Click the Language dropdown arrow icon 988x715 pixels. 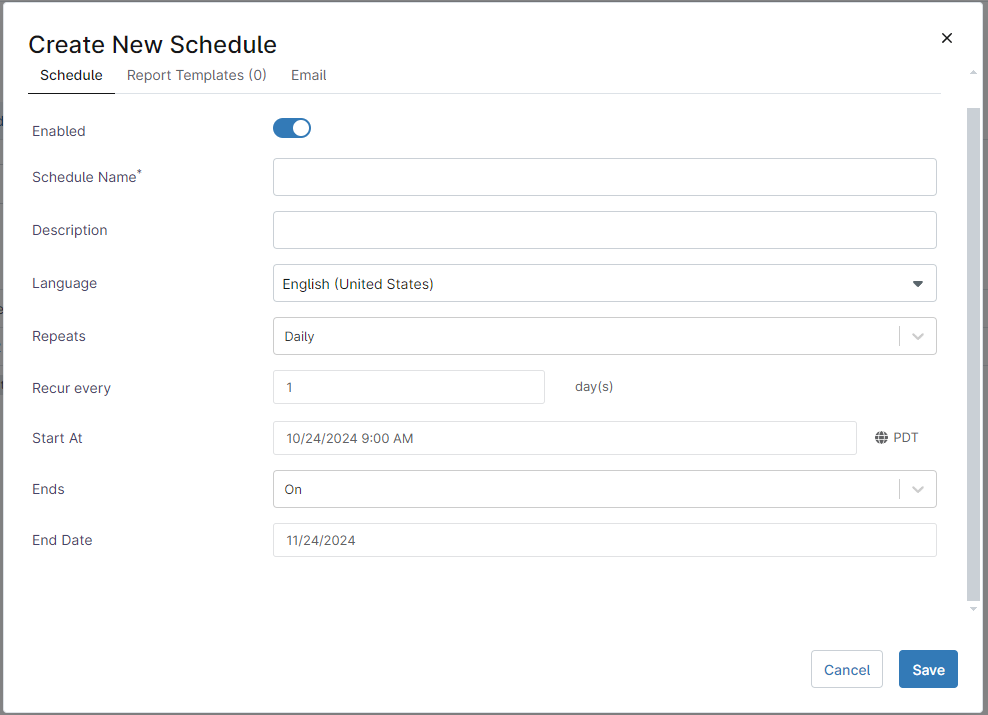tap(917, 284)
